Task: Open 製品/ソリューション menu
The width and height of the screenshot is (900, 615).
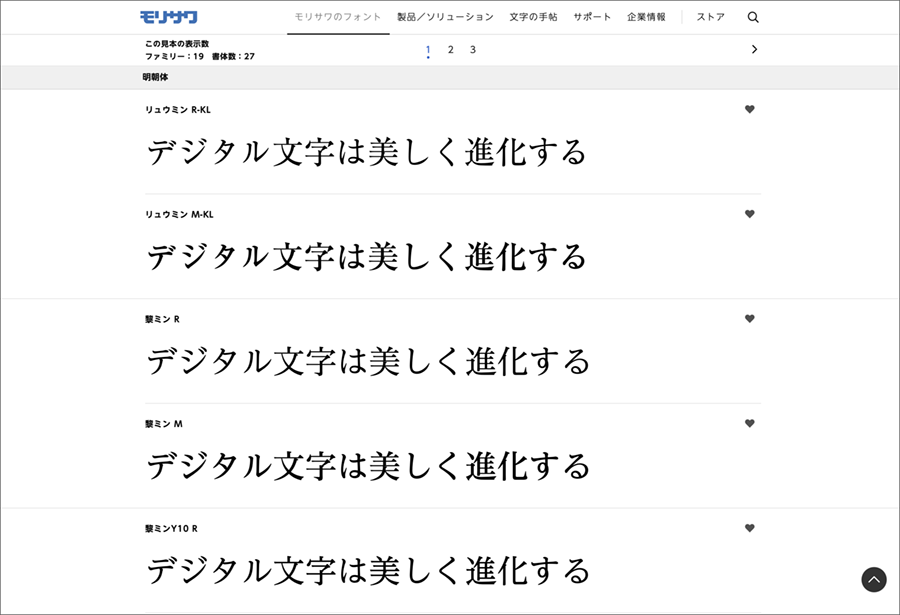Action: tap(445, 17)
